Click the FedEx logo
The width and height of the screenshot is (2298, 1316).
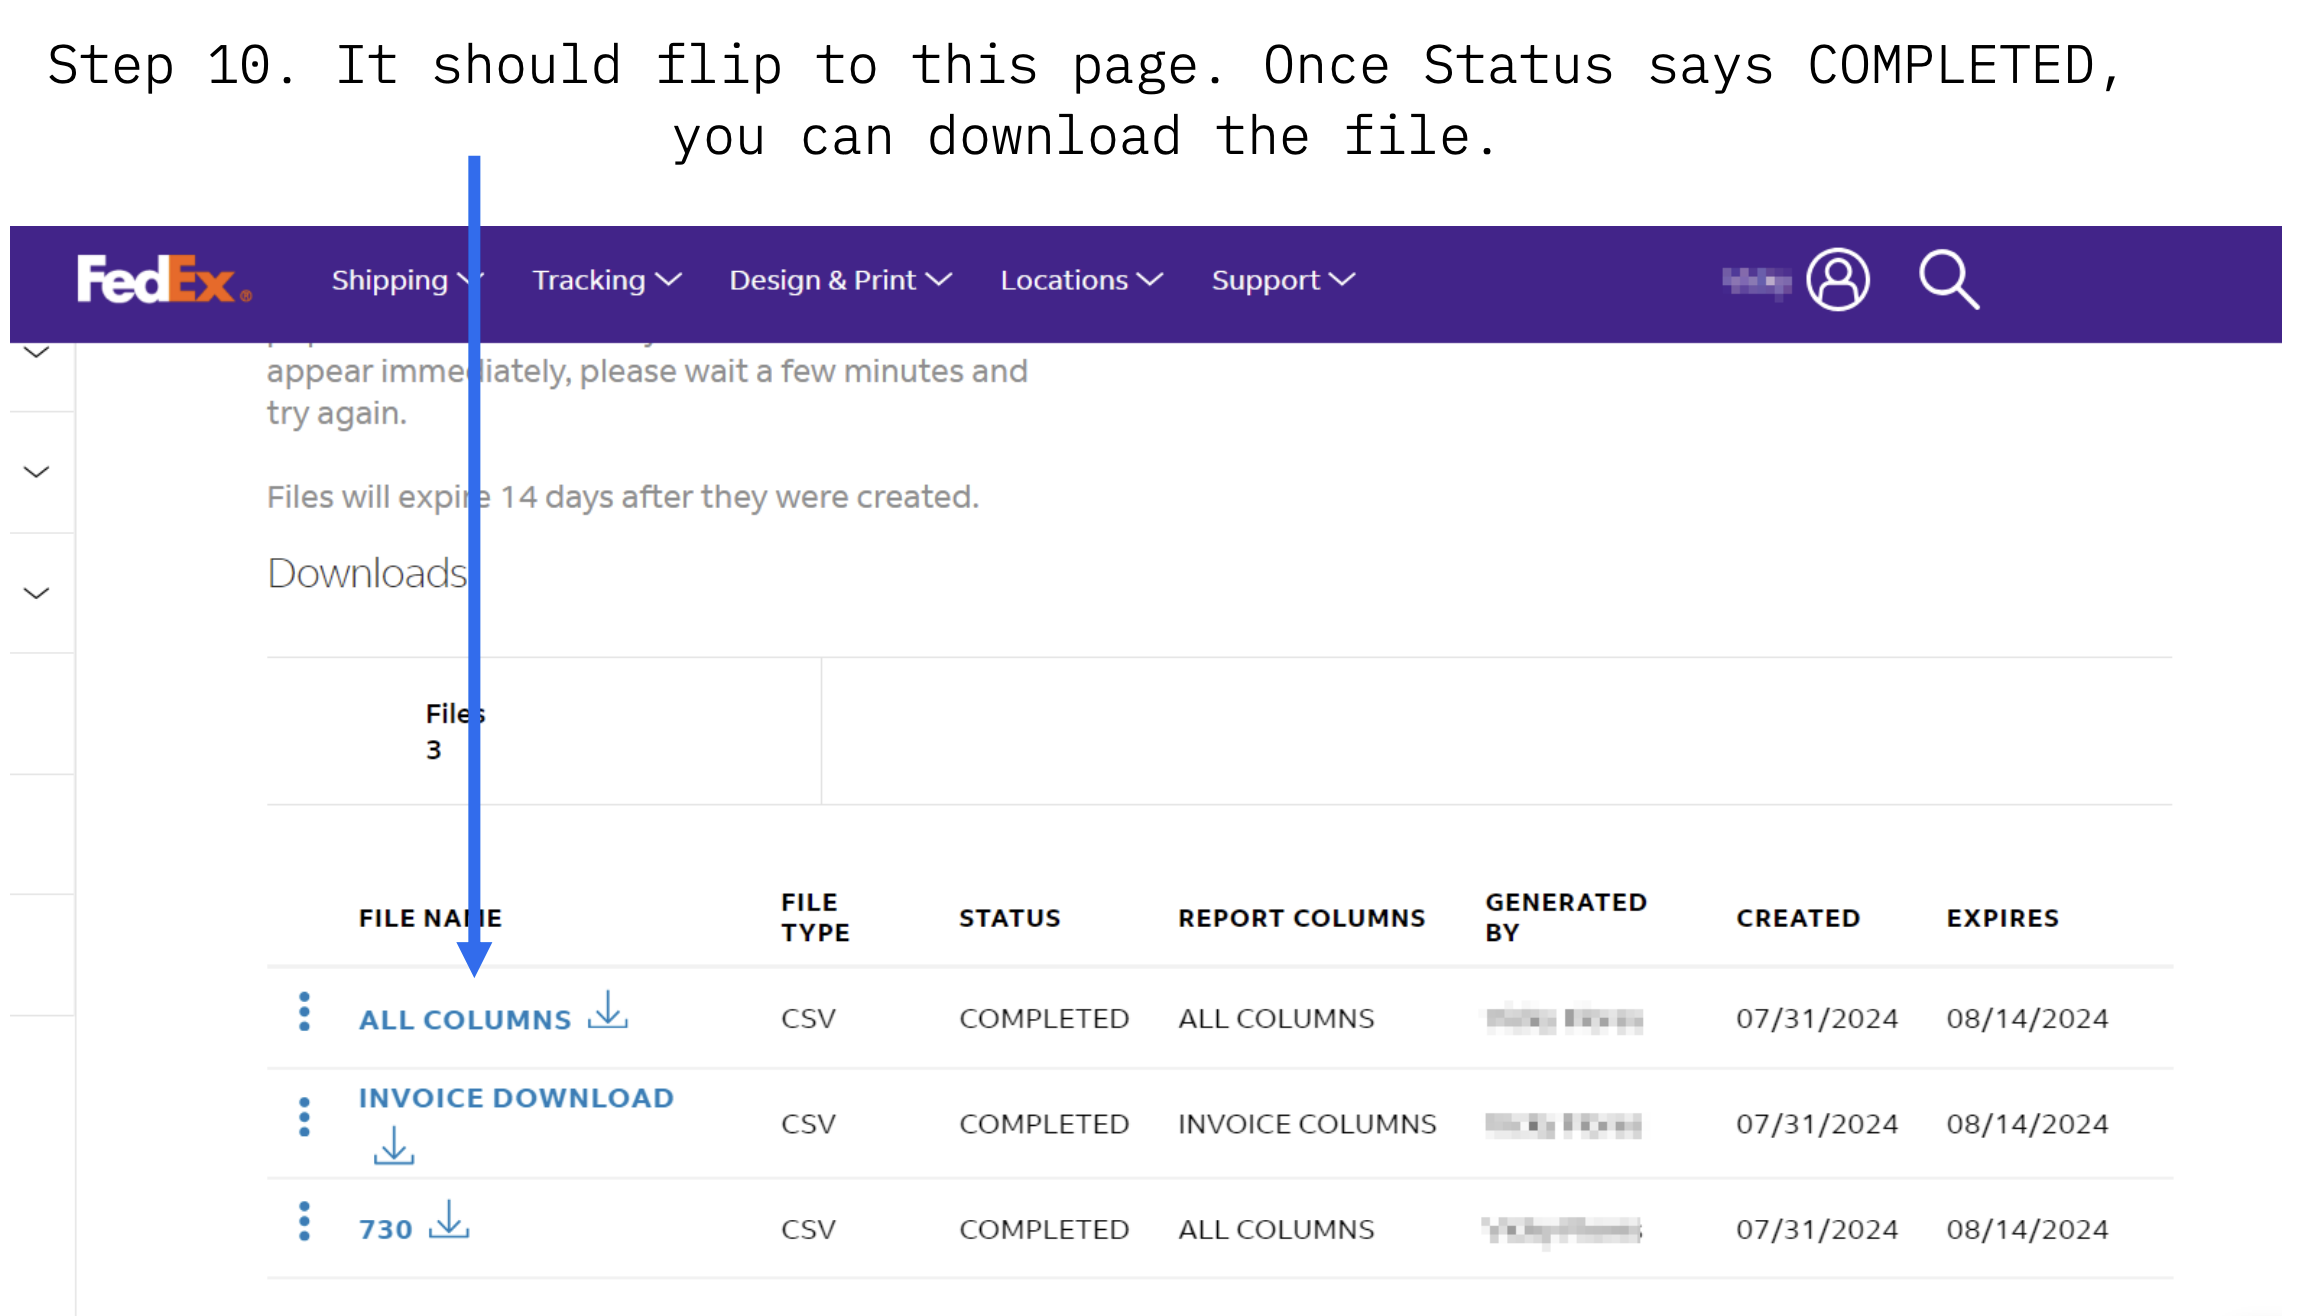[x=163, y=280]
